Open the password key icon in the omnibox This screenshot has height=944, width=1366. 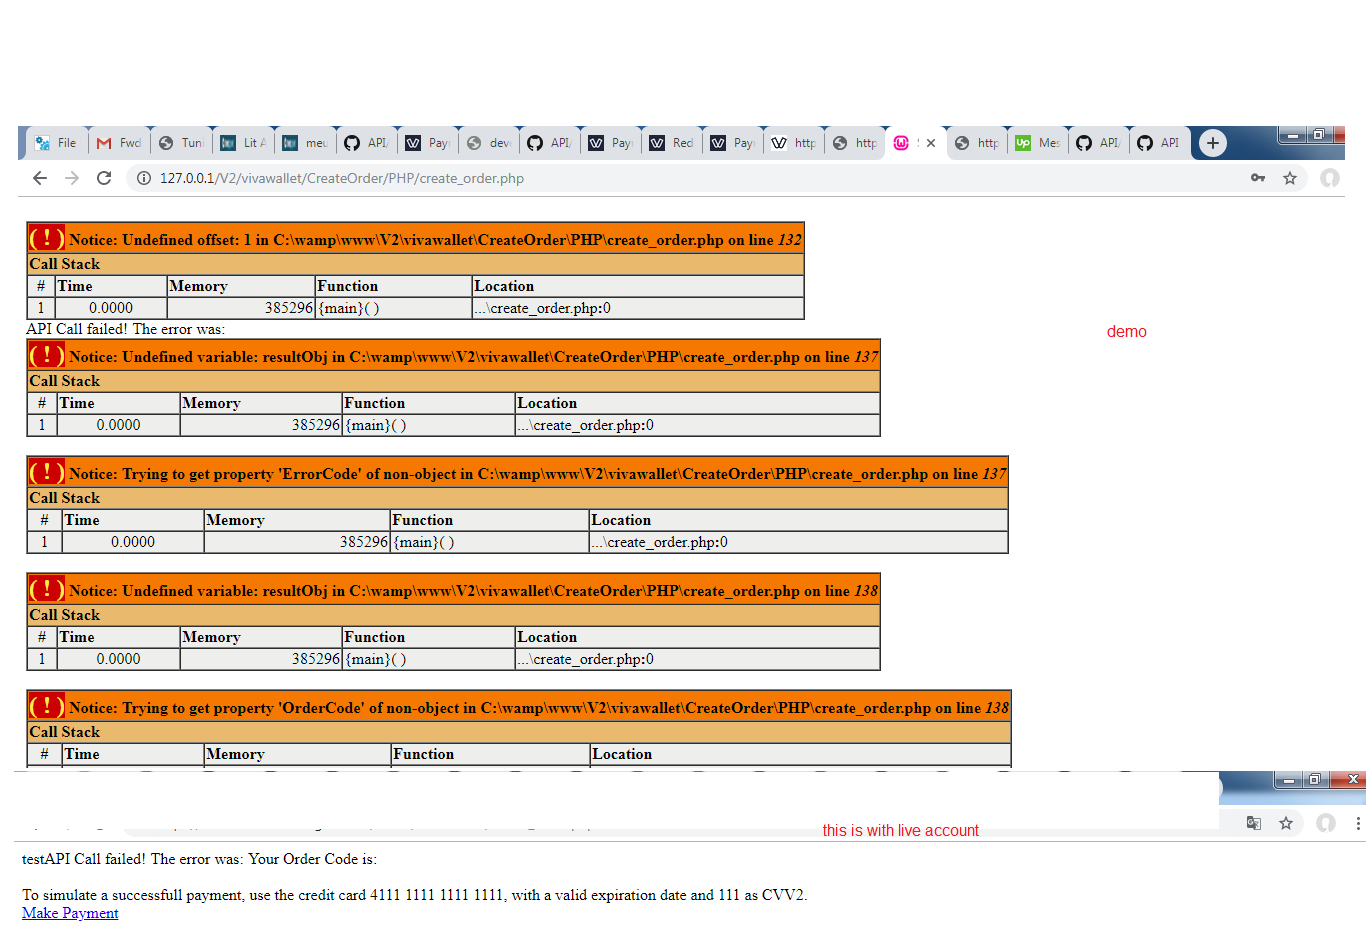[x=1258, y=178]
